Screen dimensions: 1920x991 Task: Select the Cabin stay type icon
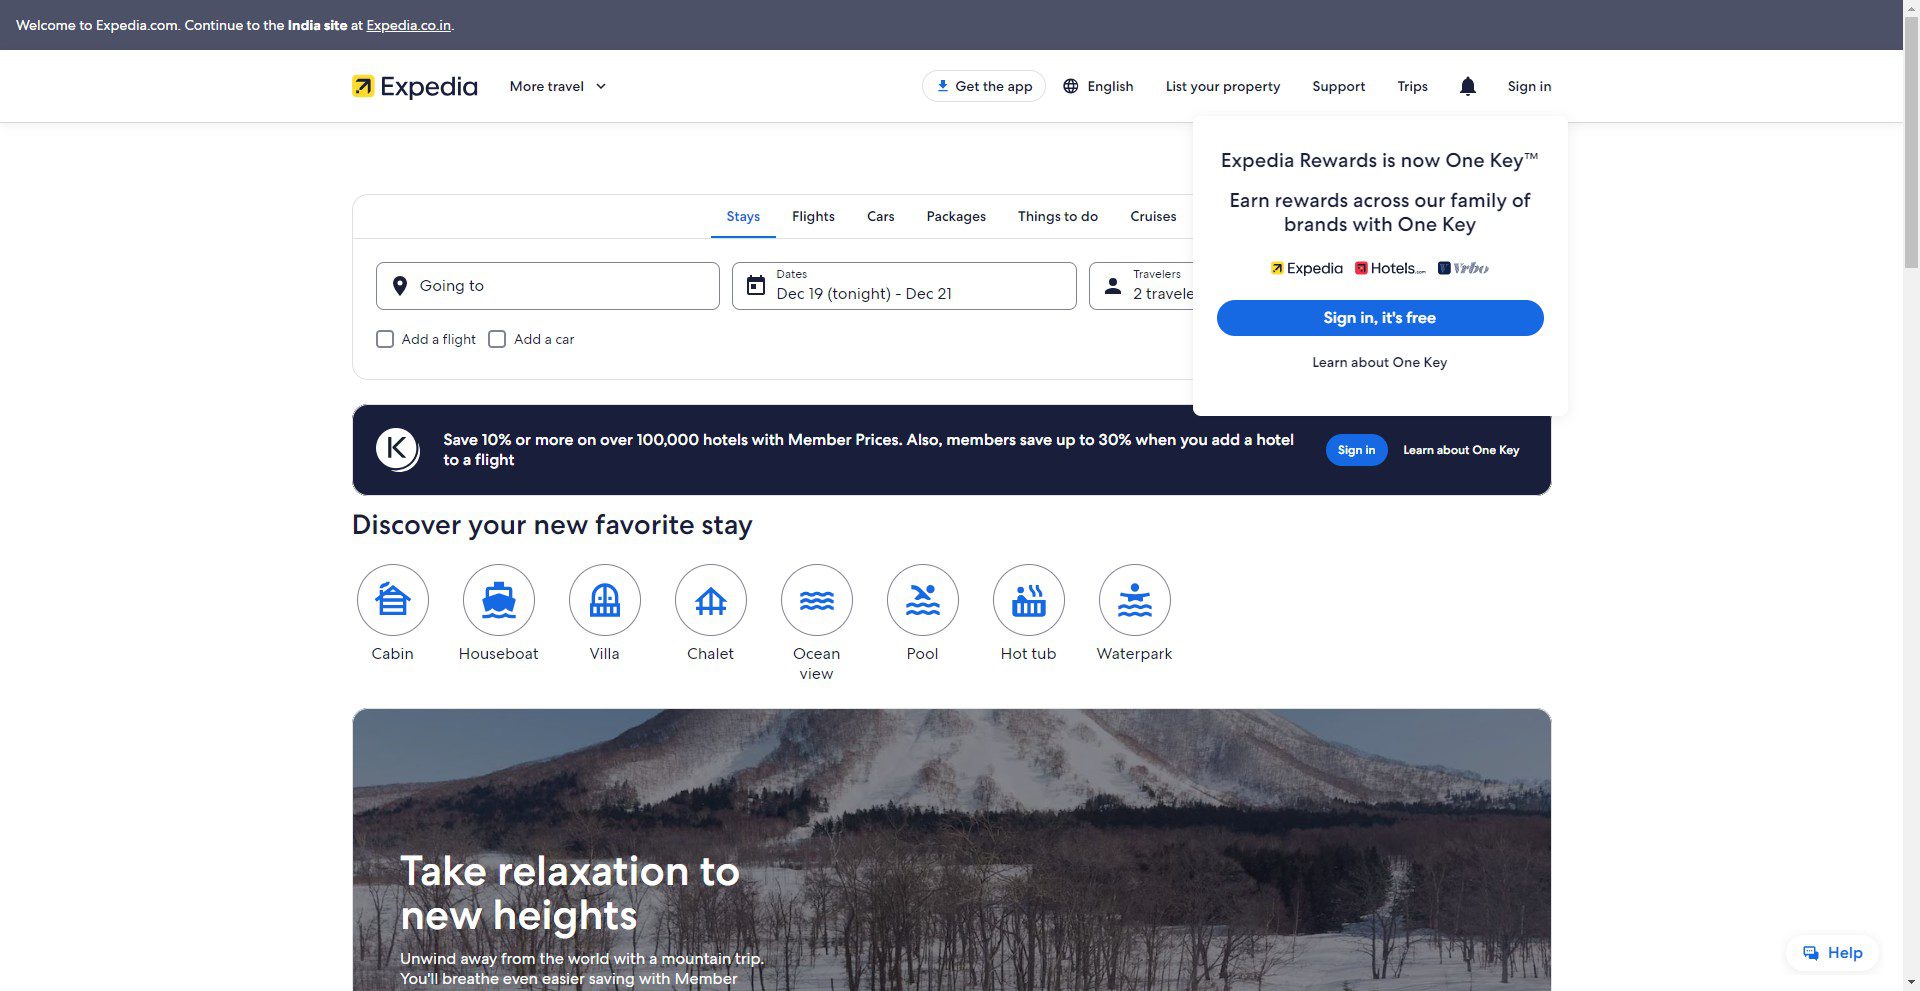coord(393,600)
